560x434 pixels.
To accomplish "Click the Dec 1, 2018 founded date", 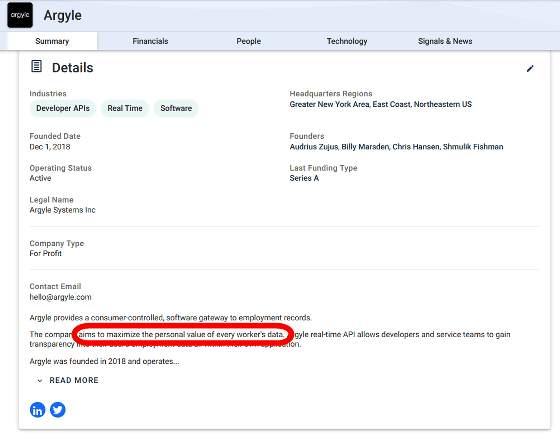I will pos(50,147).
